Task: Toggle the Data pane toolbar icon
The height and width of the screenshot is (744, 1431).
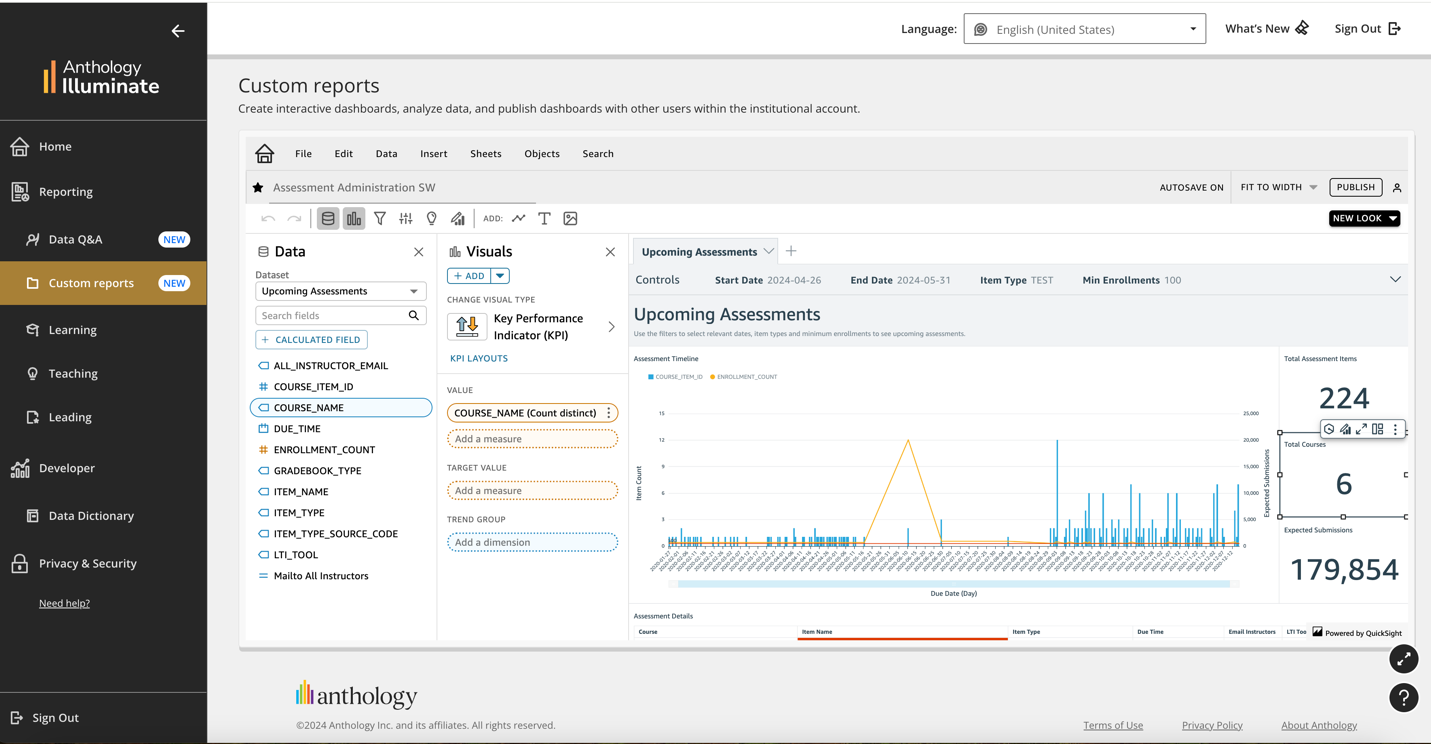Action: pos(328,218)
